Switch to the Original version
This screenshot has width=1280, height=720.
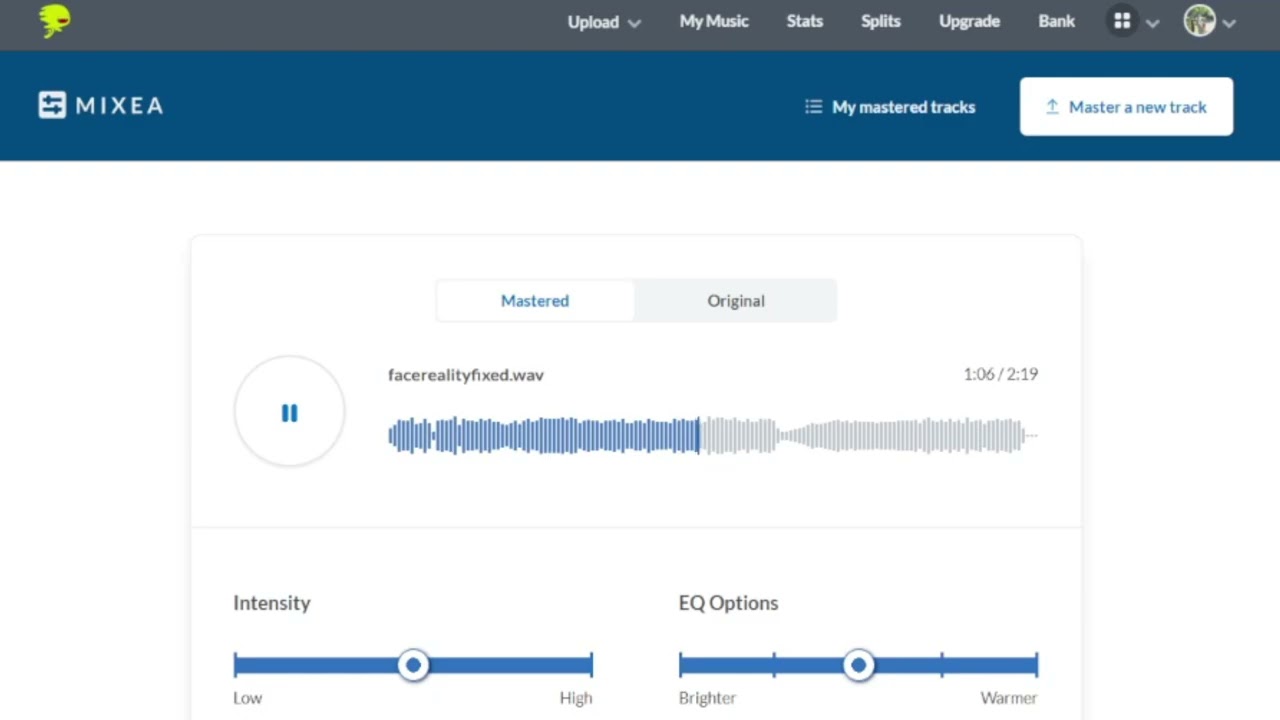click(736, 301)
